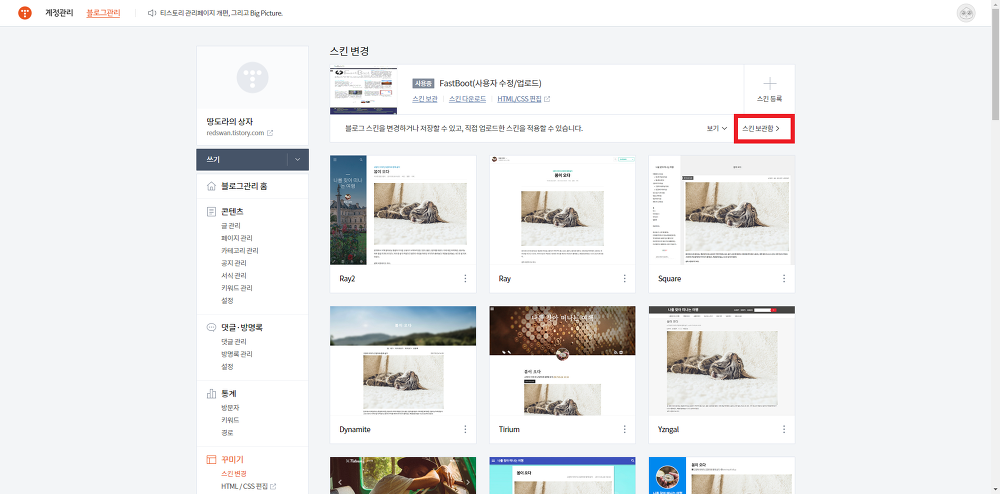
Task: Open 방명록 관리 menu item
Action: coord(237,354)
